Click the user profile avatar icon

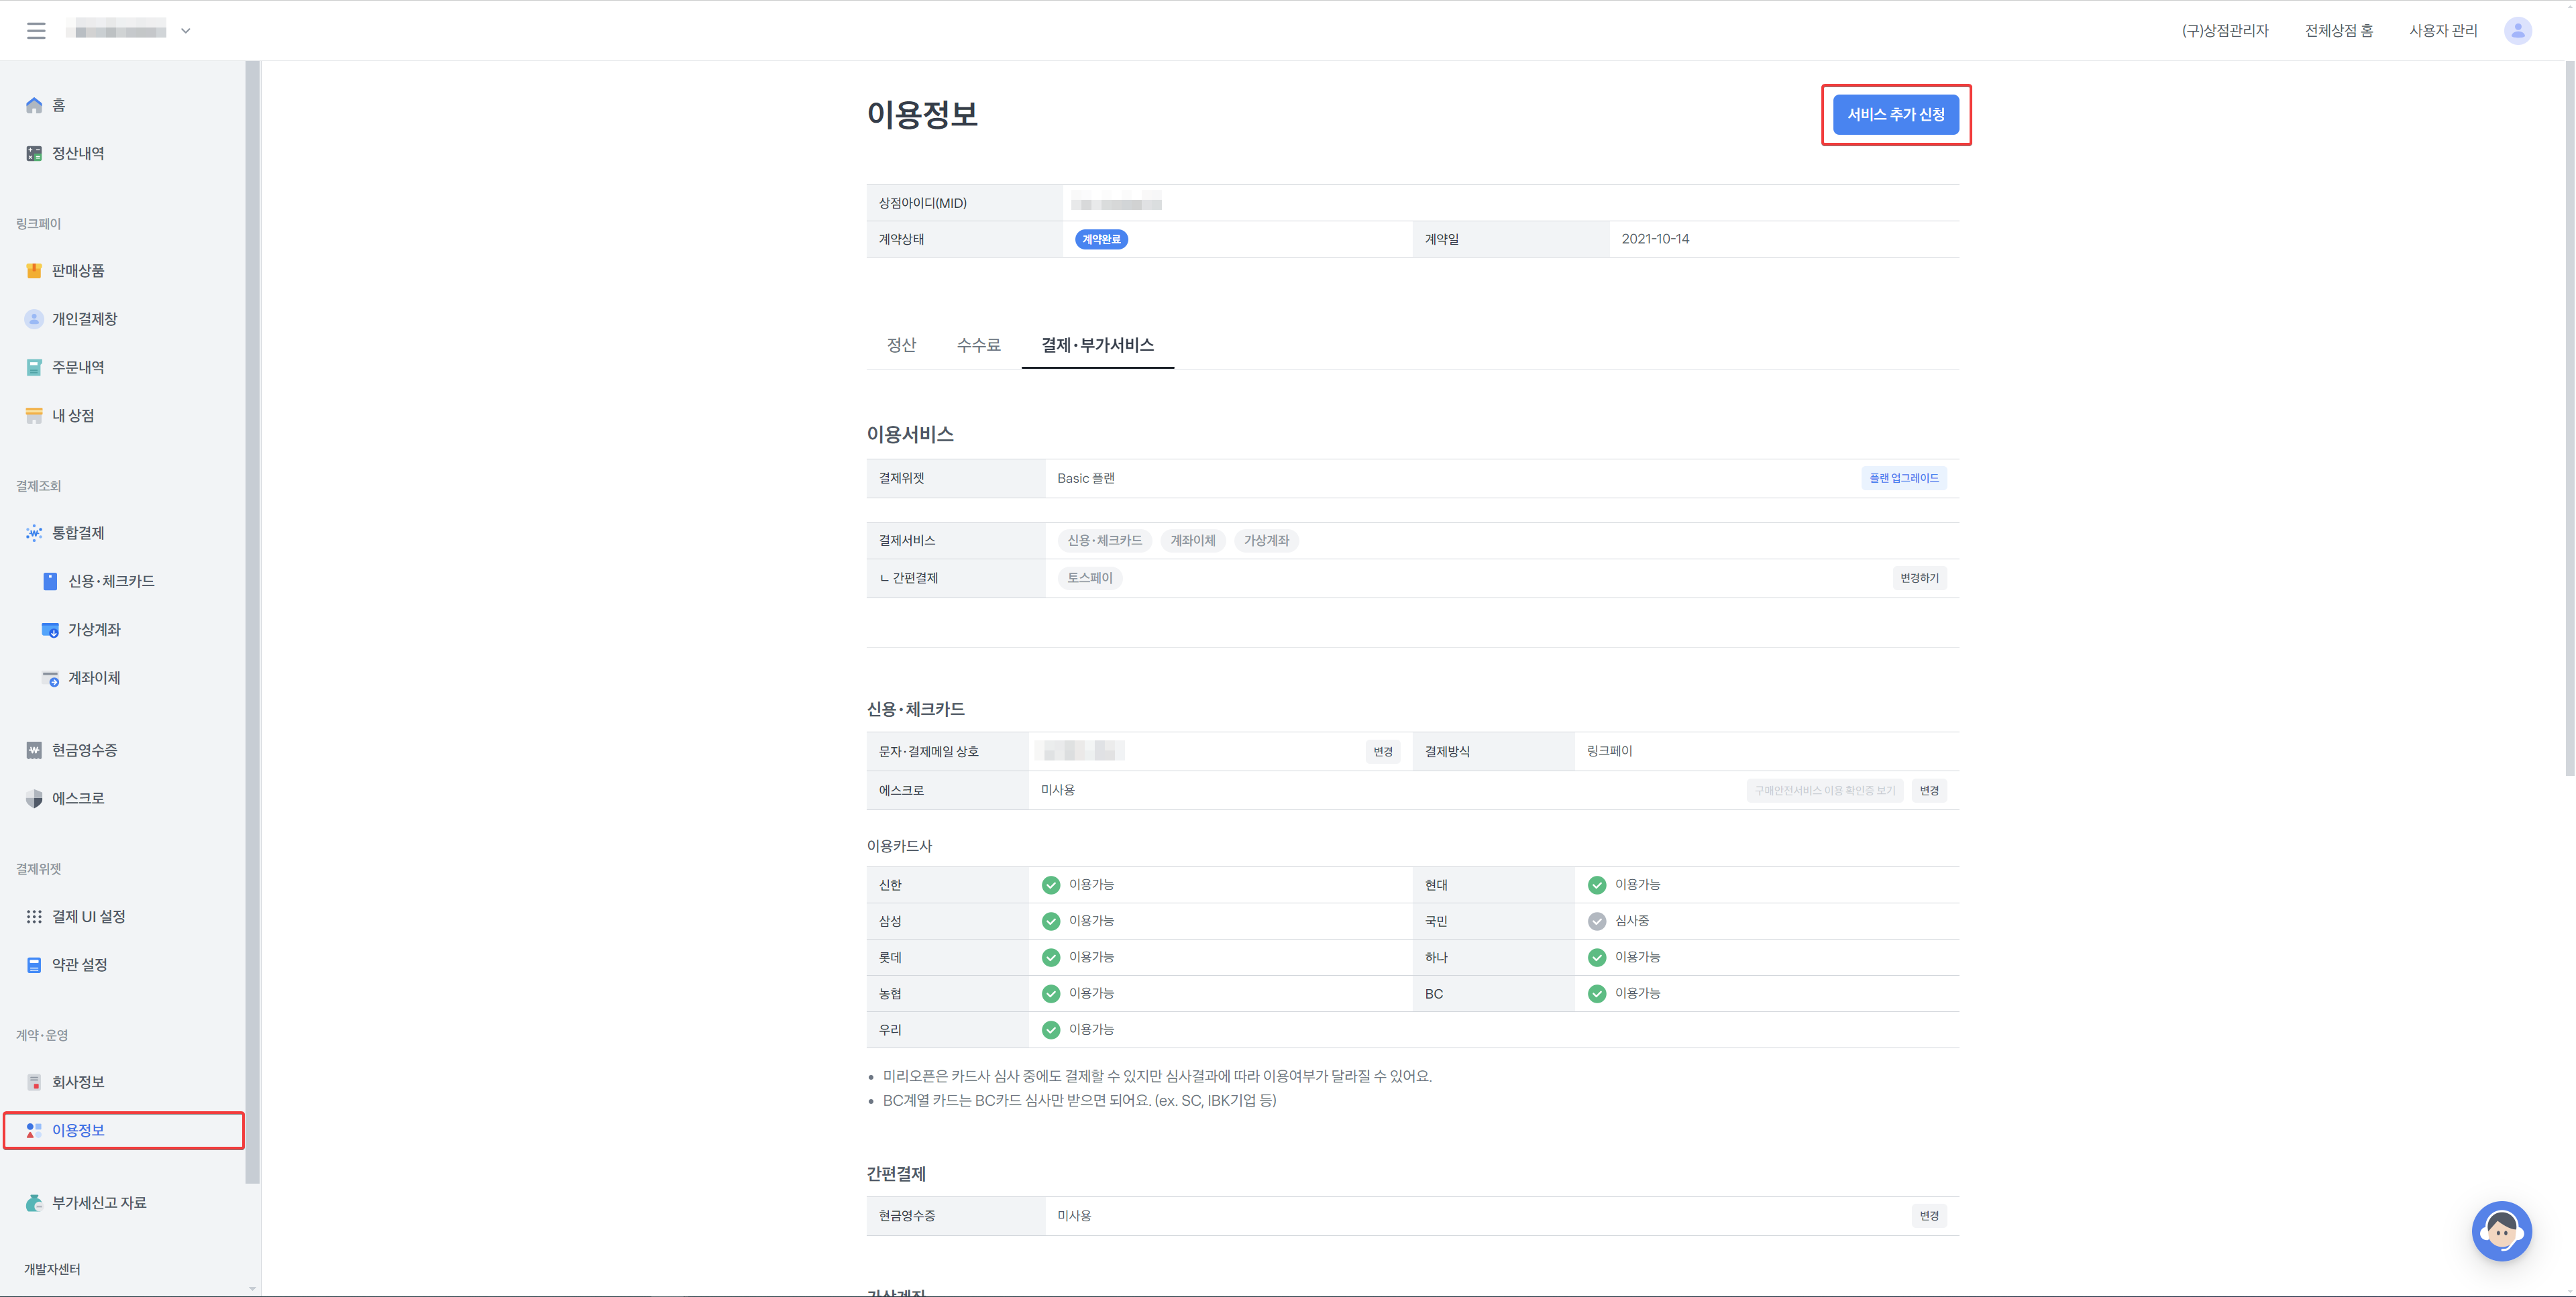pyautogui.click(x=2517, y=31)
